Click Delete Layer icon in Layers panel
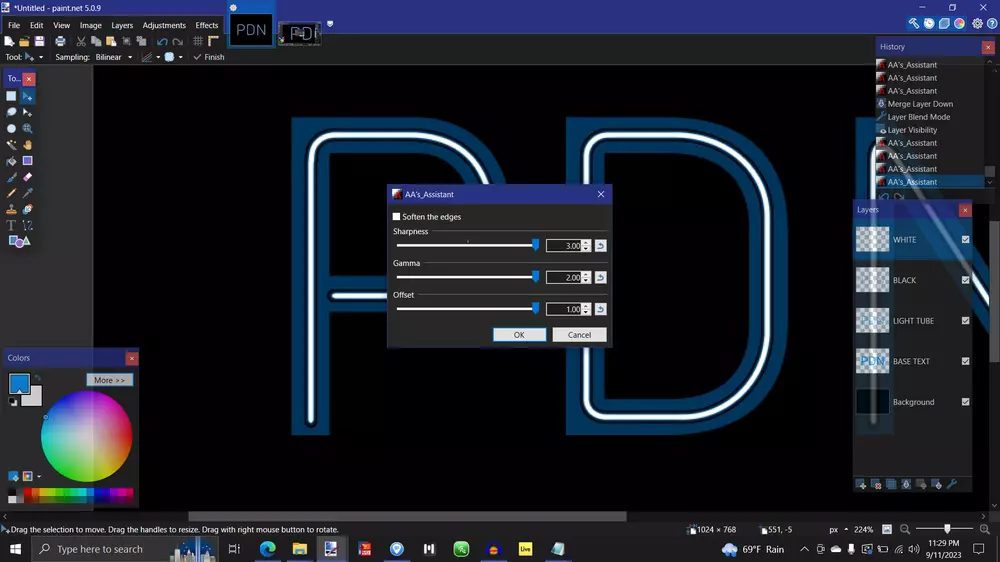Screen dimensions: 1000x562 [x=876, y=485]
